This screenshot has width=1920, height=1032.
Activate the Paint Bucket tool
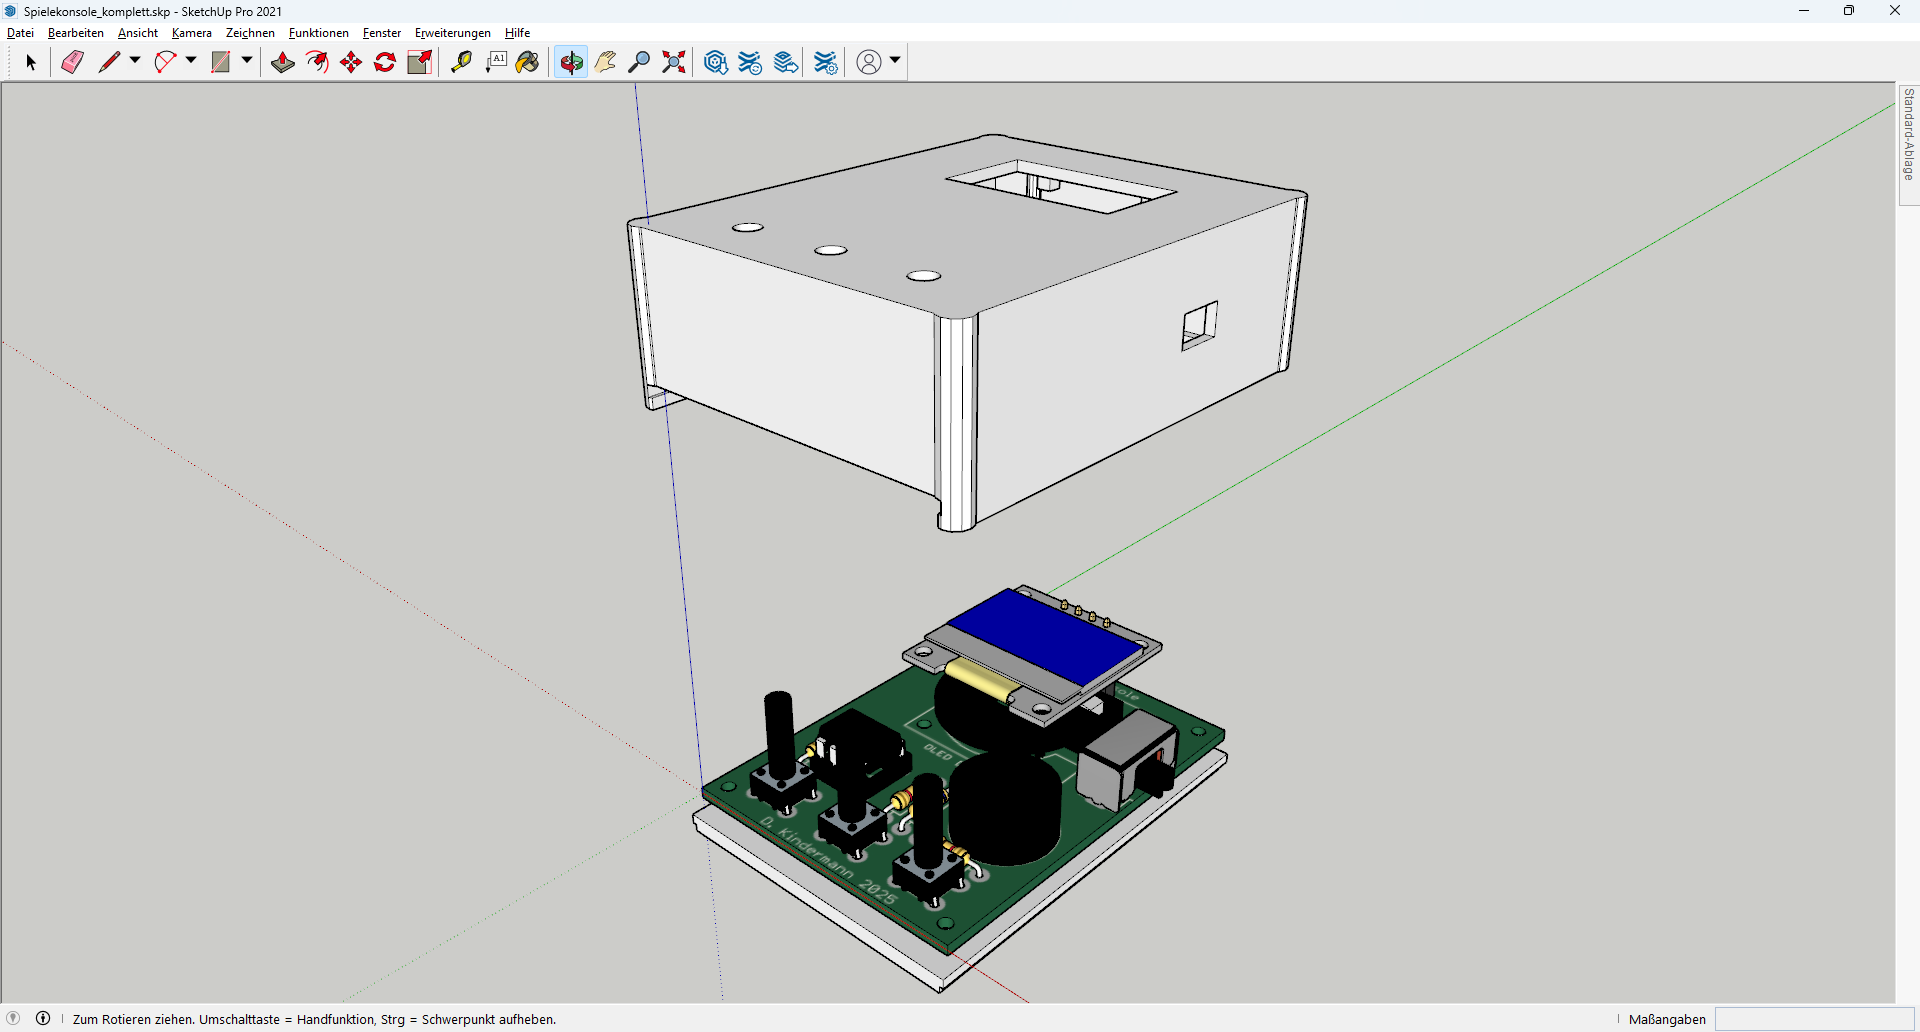coord(527,61)
